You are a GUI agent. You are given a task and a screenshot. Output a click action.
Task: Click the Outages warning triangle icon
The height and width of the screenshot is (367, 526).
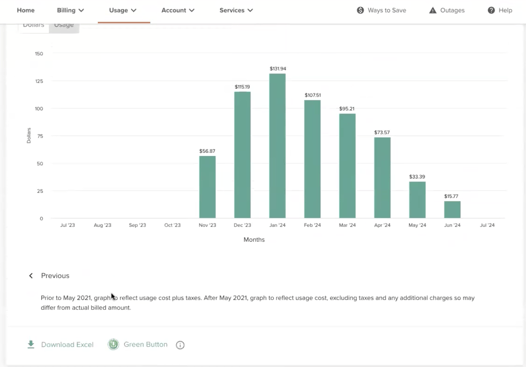[433, 10]
